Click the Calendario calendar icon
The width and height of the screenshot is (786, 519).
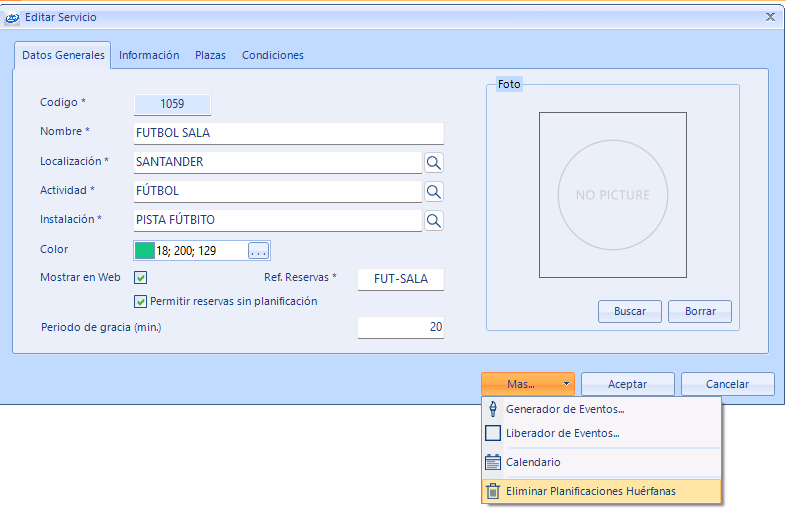[x=492, y=462]
